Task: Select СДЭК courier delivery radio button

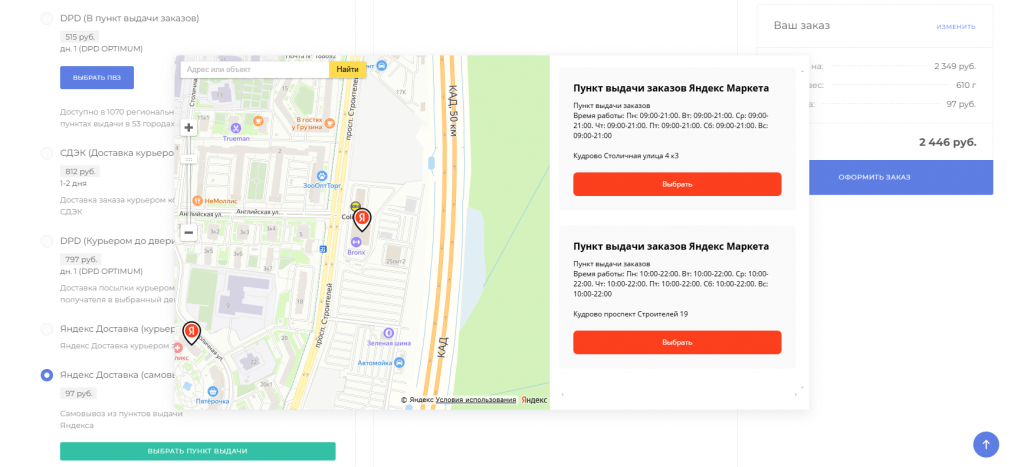Action: click(x=47, y=153)
